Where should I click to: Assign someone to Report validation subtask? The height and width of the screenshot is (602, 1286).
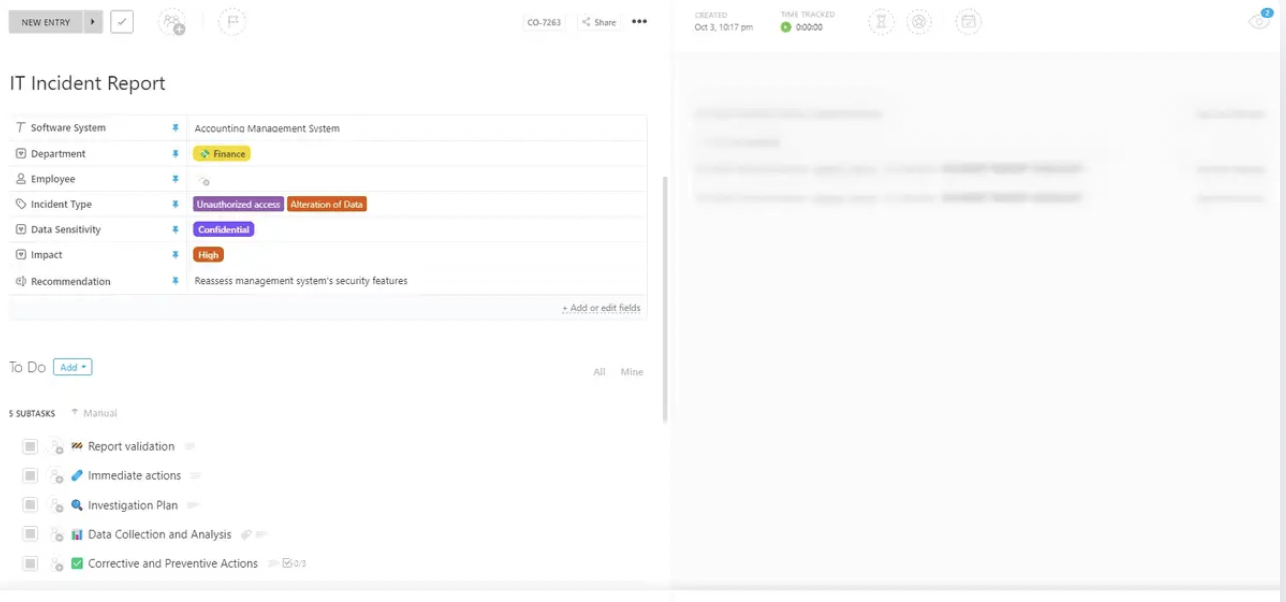(x=56, y=447)
